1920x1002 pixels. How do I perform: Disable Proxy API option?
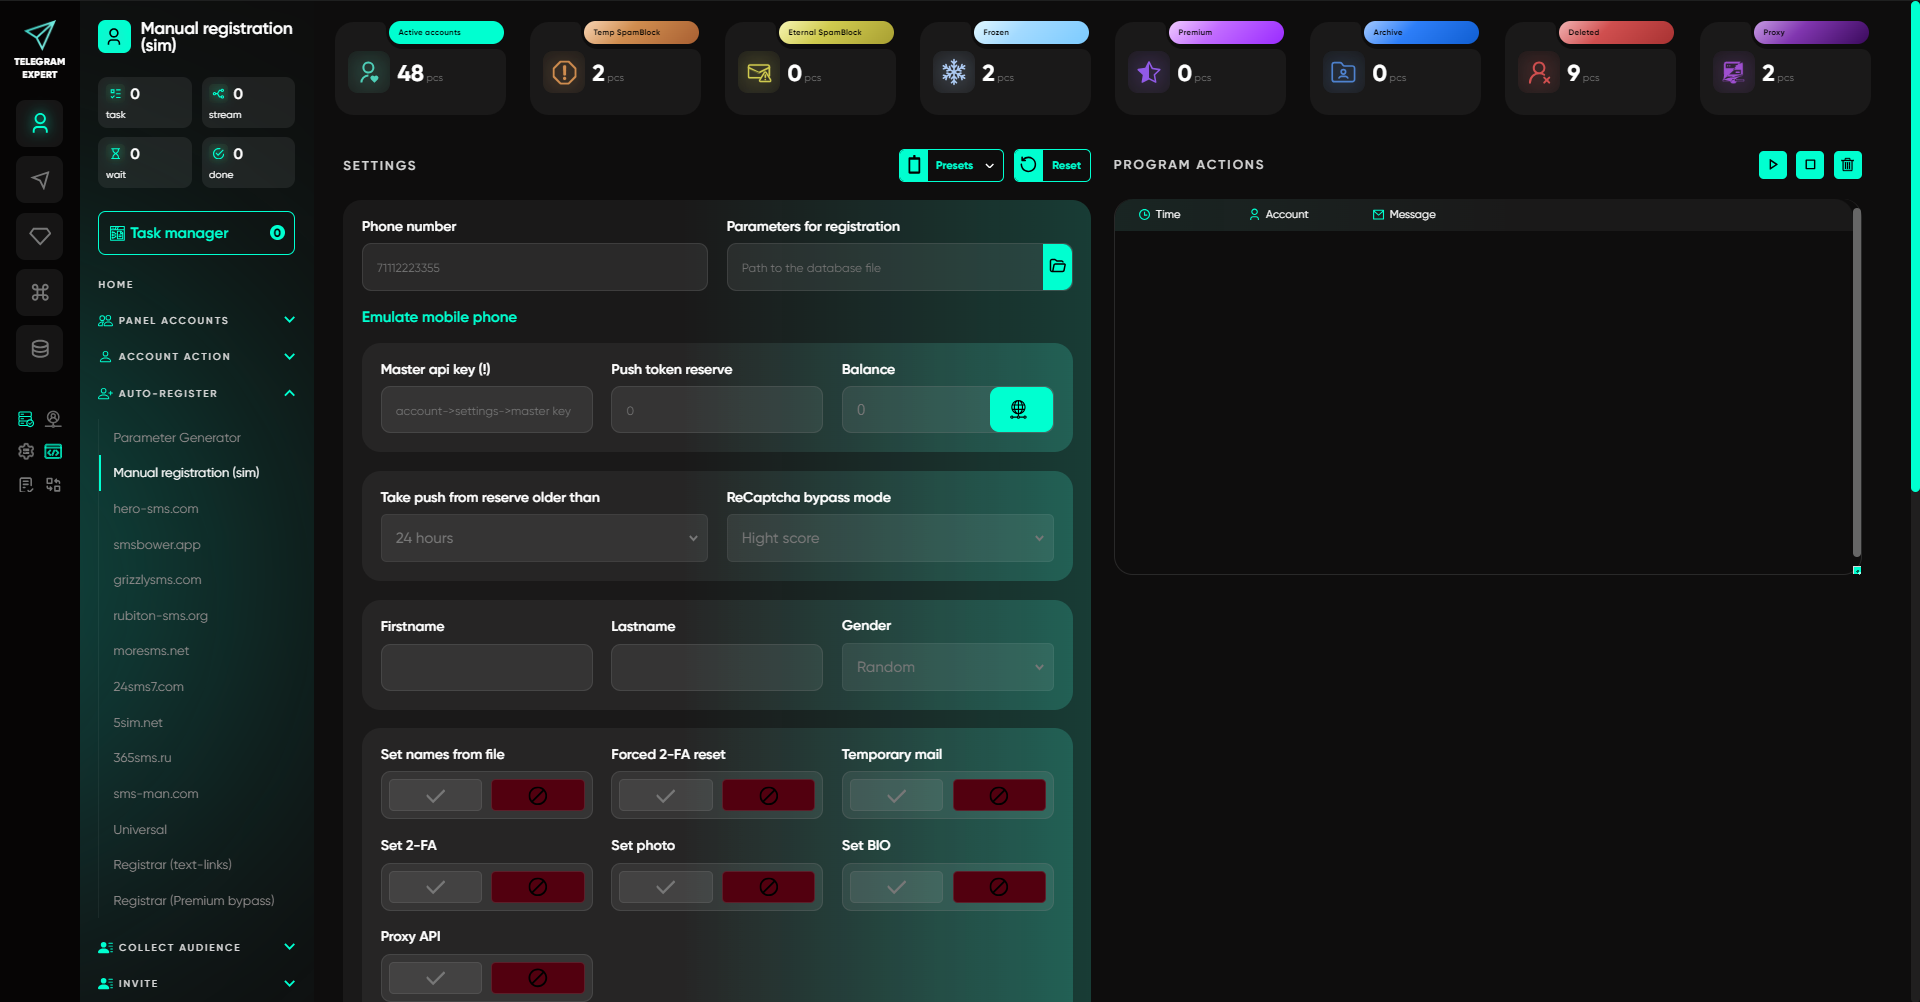537,978
